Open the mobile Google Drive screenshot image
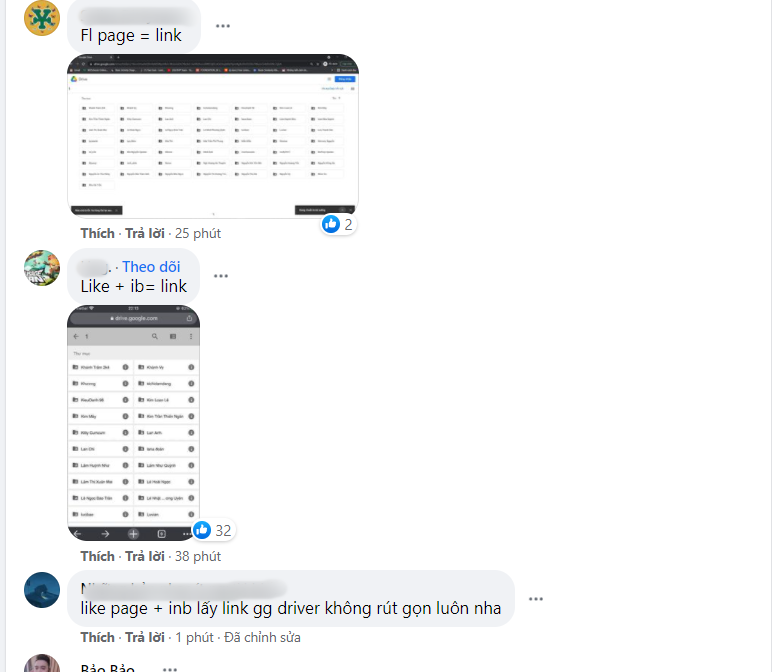This screenshot has width=772, height=672. tap(133, 423)
